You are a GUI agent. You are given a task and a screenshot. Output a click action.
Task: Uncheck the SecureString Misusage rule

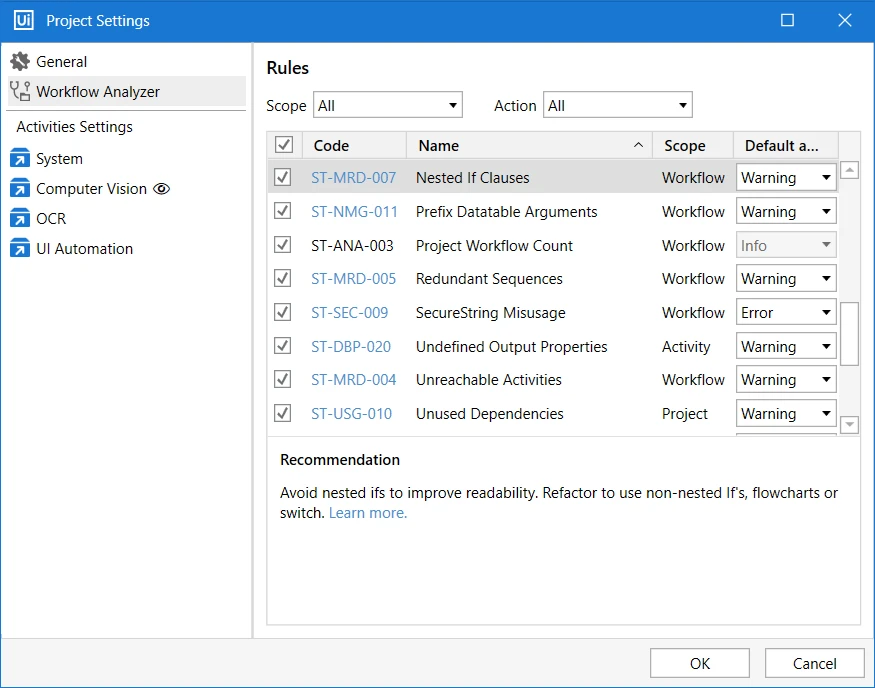coord(282,312)
